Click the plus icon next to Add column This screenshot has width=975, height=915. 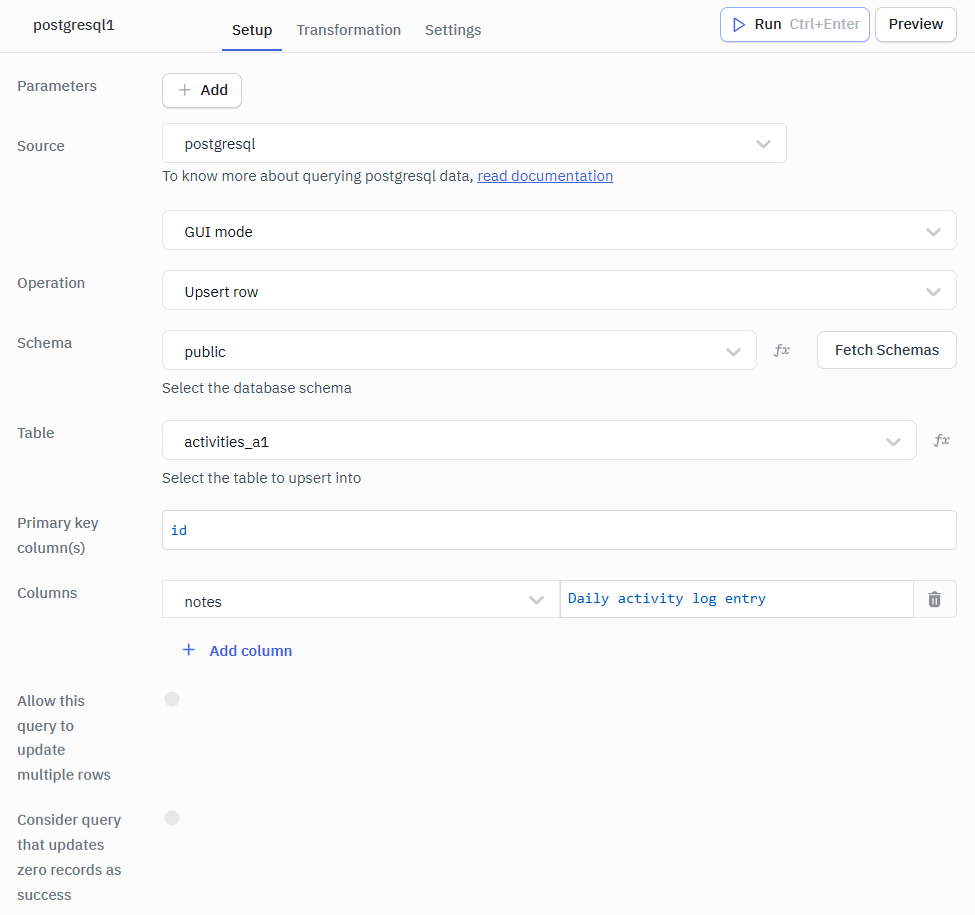tap(189, 650)
